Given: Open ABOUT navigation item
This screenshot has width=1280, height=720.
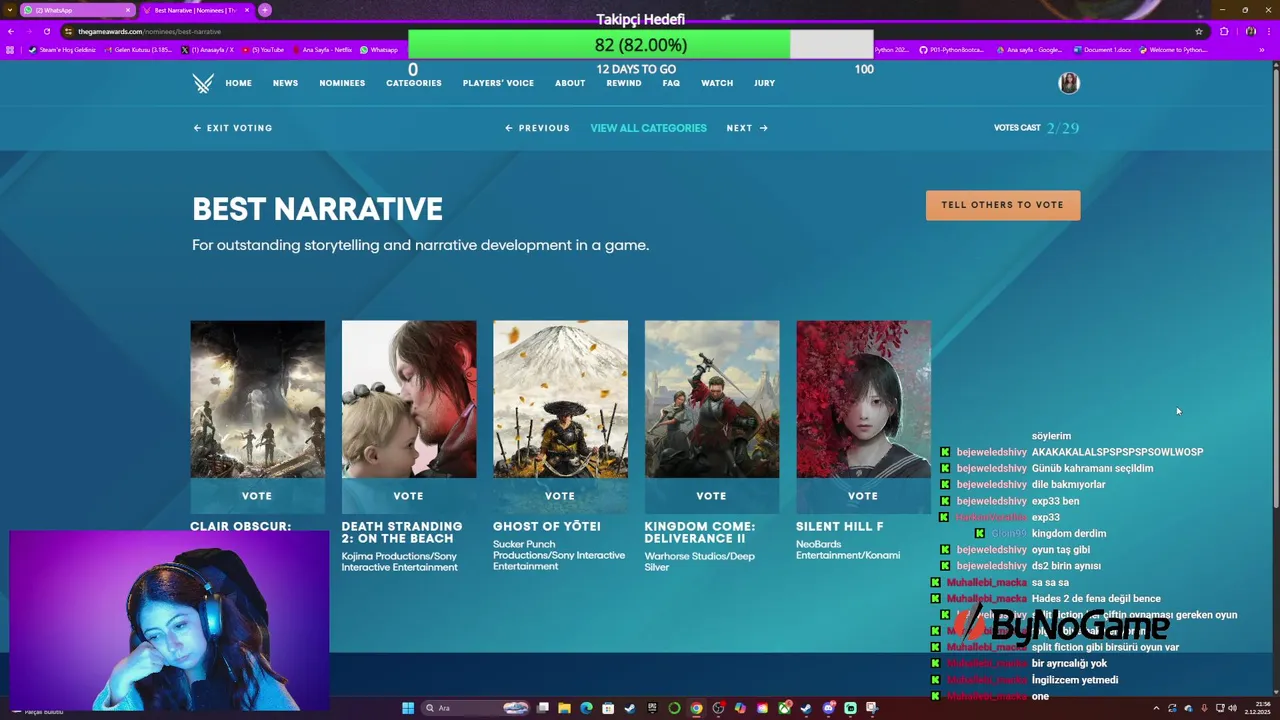Looking at the screenshot, I should click(570, 83).
